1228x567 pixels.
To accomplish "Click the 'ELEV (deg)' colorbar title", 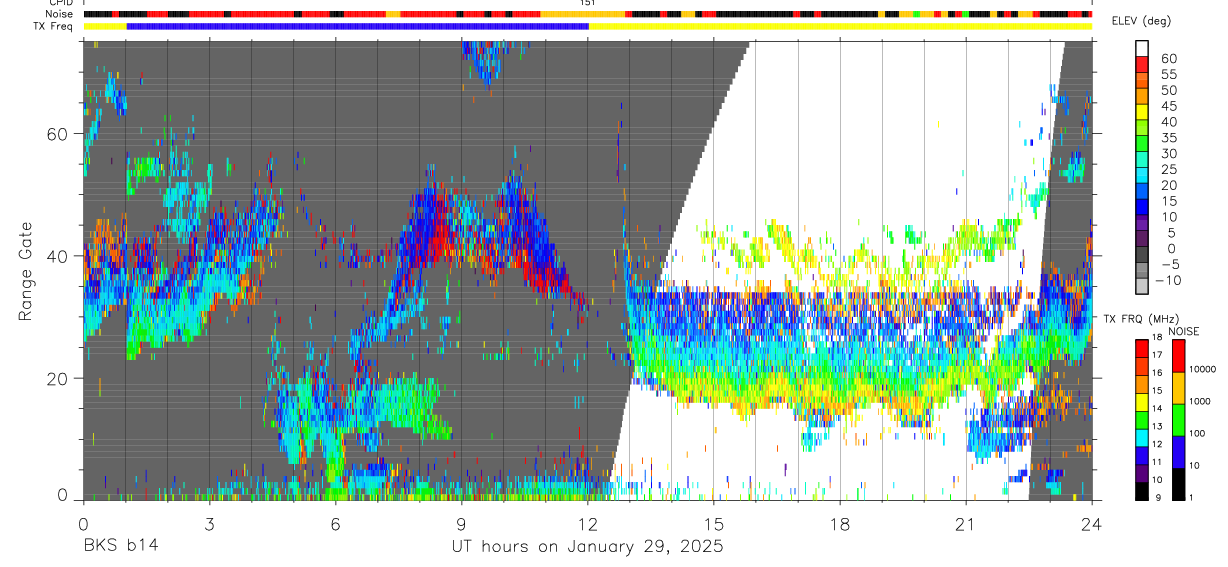I will click(1140, 21).
